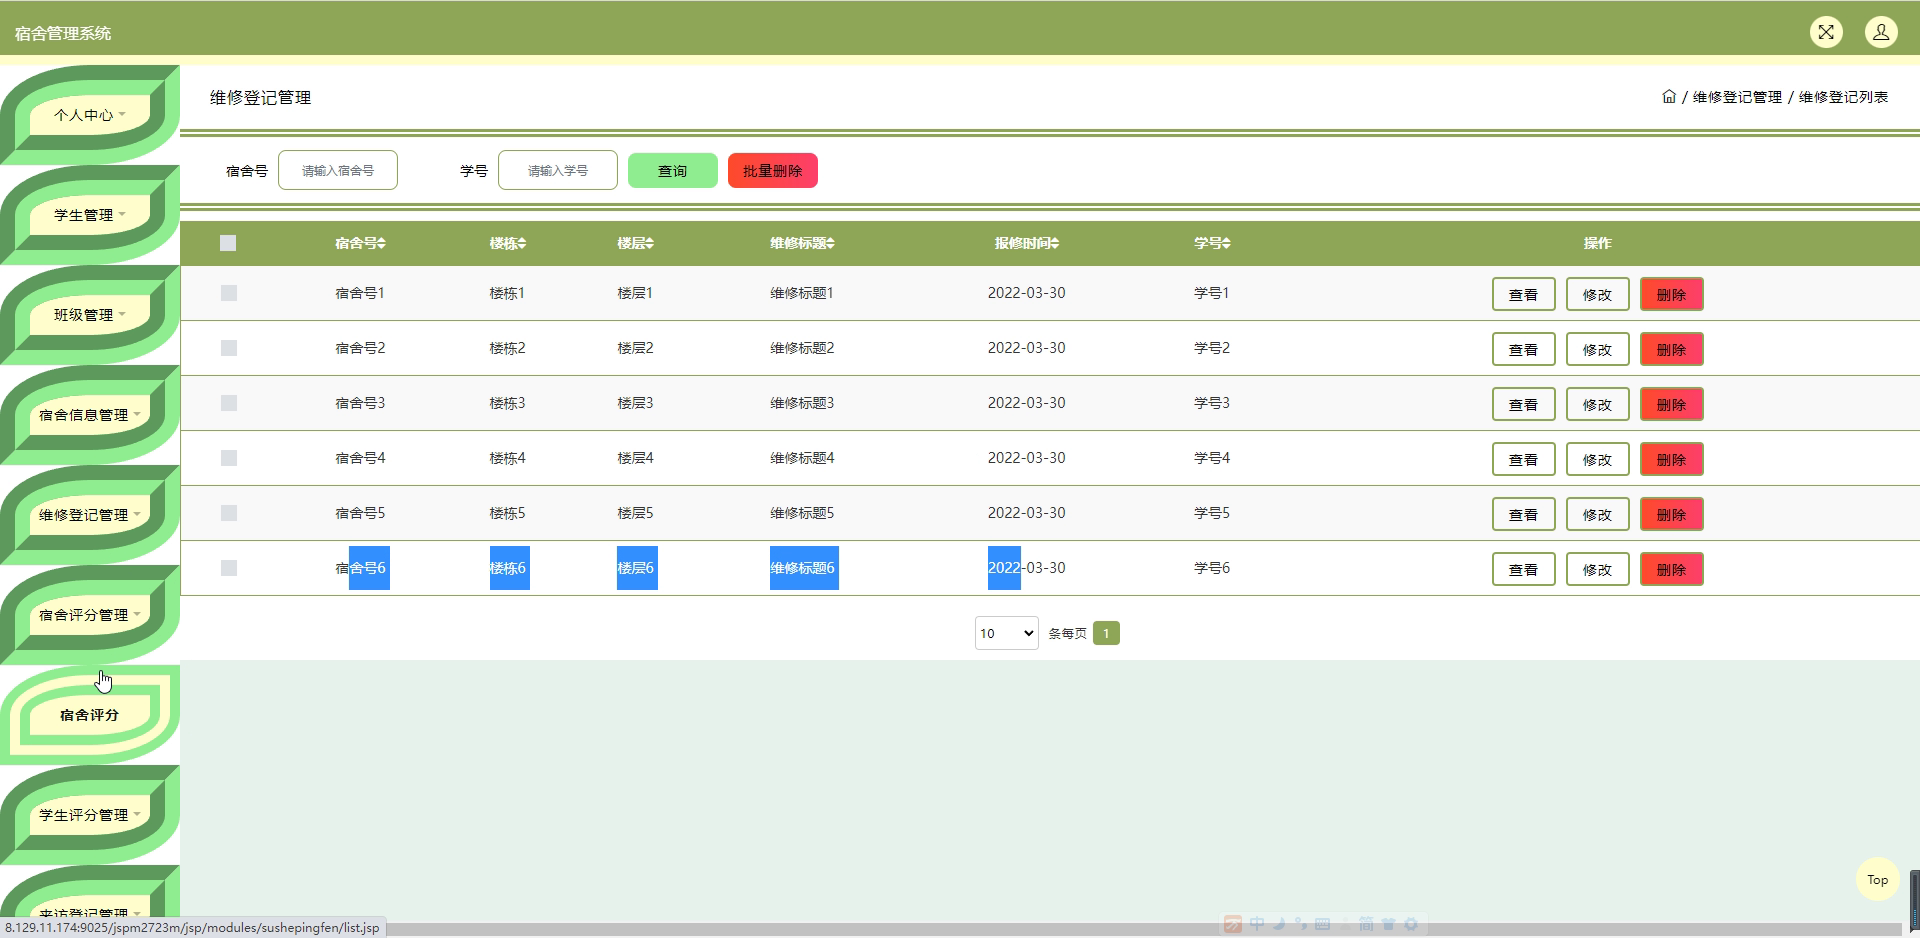The image size is (1920, 938).
Task: Check the row checkbox for 宿舍号1
Action: point(229,293)
